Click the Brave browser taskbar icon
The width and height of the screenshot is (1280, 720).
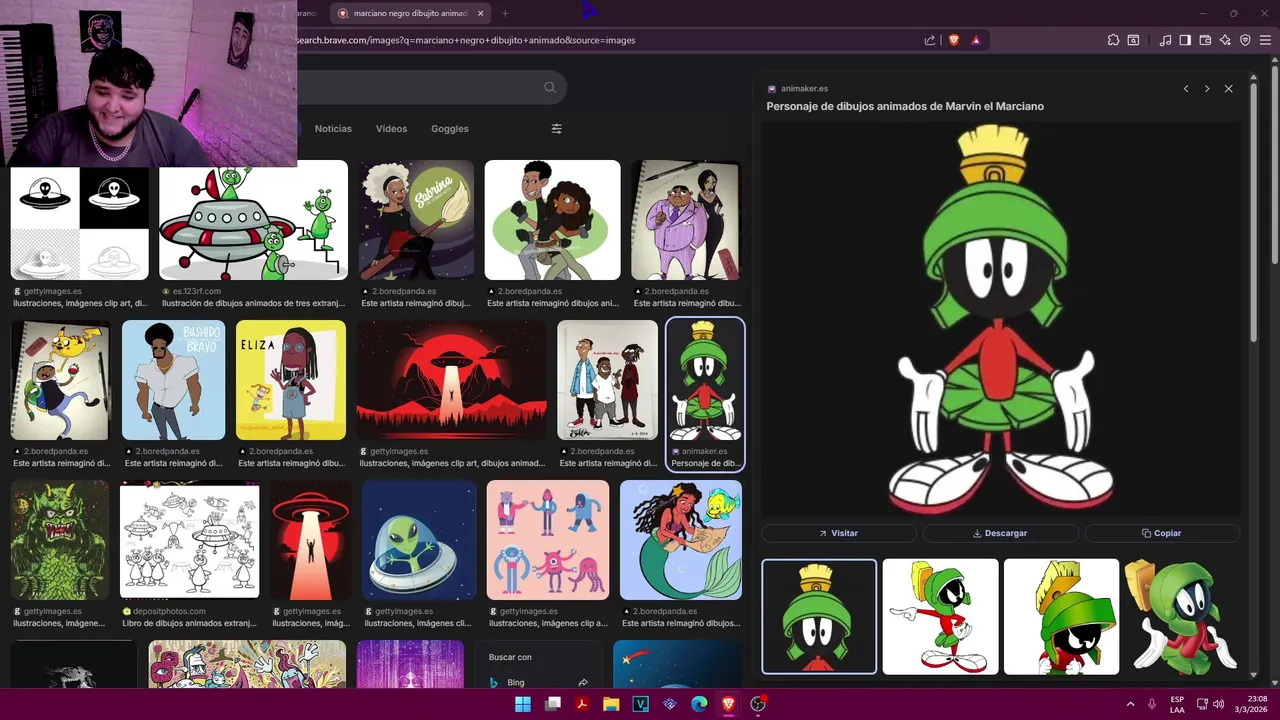point(728,704)
